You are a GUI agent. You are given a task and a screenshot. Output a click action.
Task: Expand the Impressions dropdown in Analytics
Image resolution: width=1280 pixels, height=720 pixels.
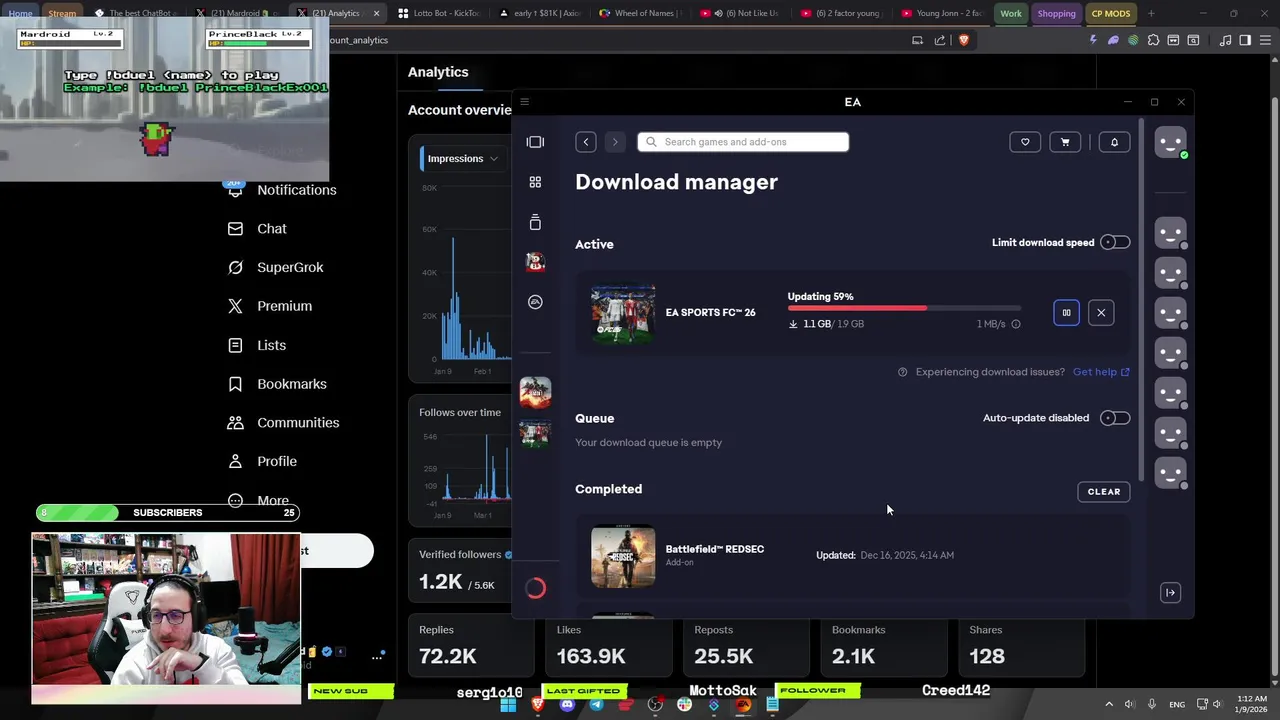[463, 159]
